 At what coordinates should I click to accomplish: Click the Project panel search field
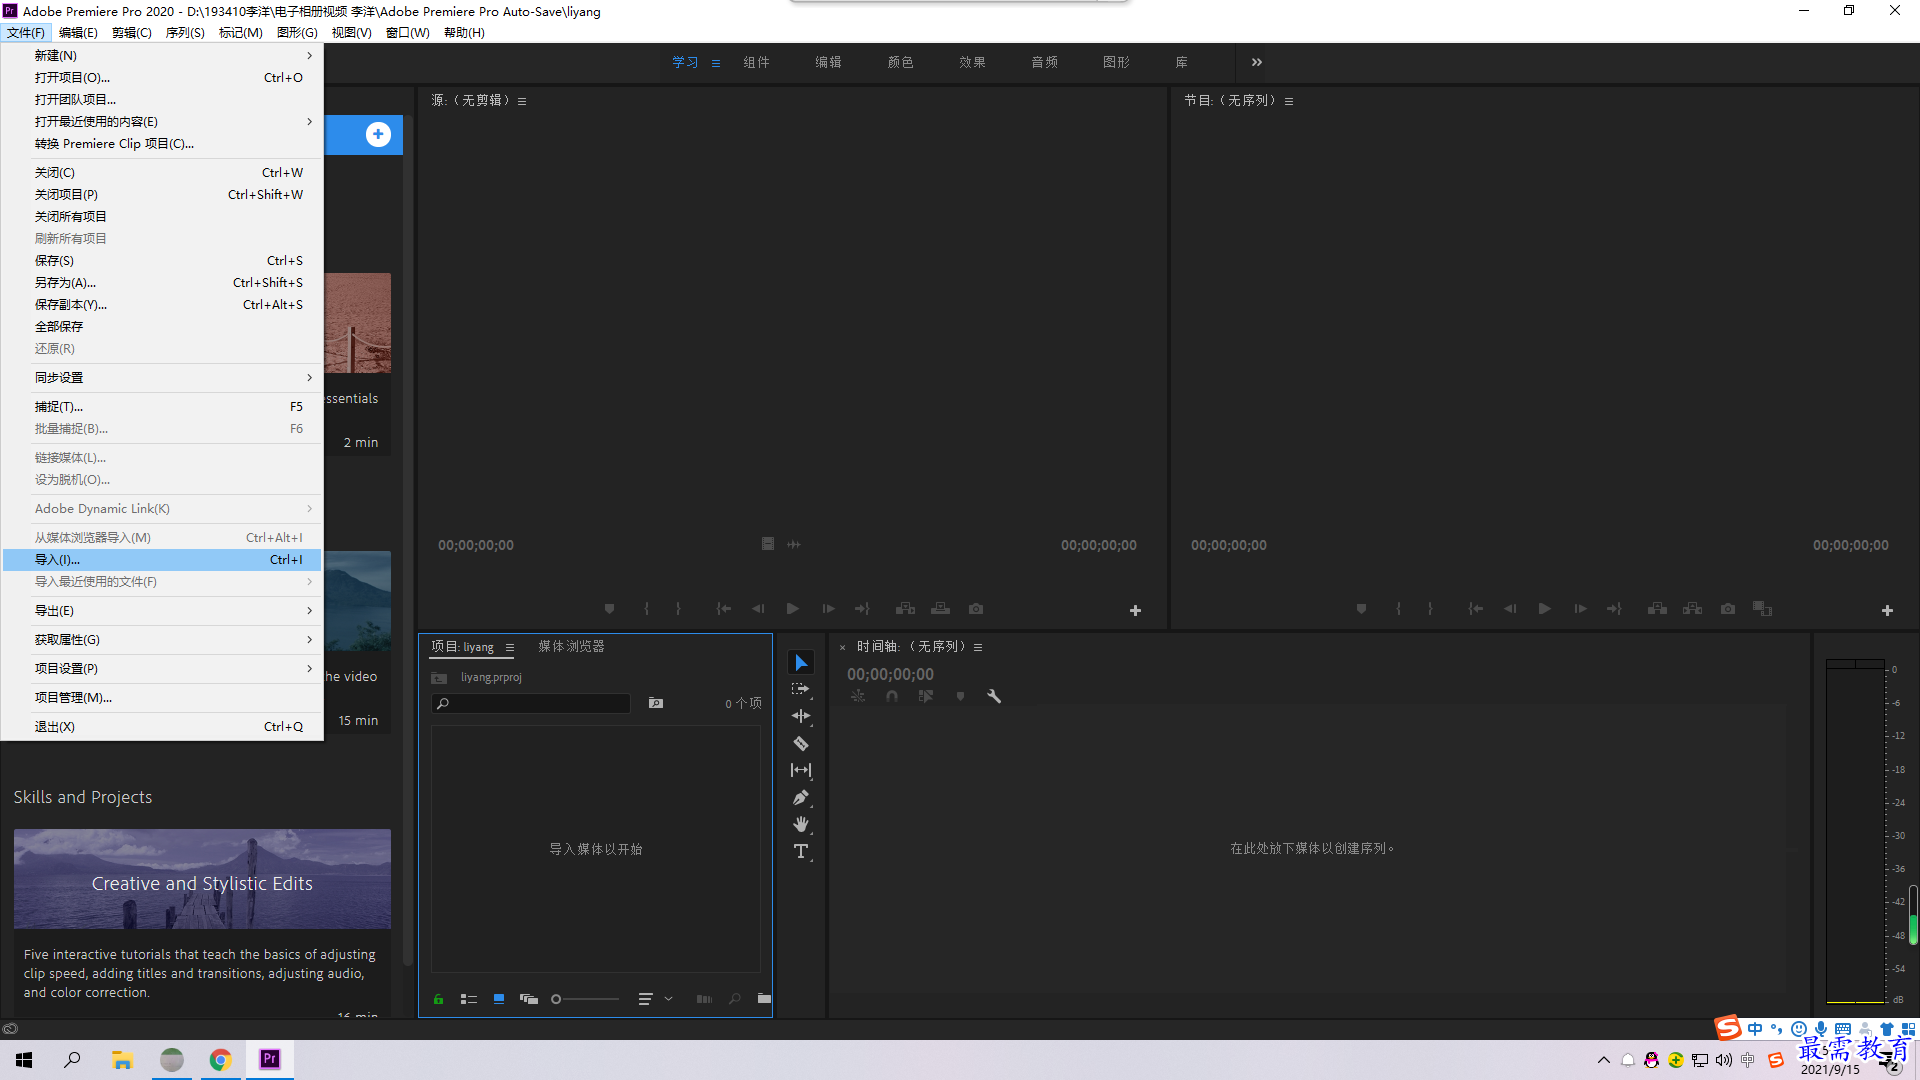click(x=531, y=703)
